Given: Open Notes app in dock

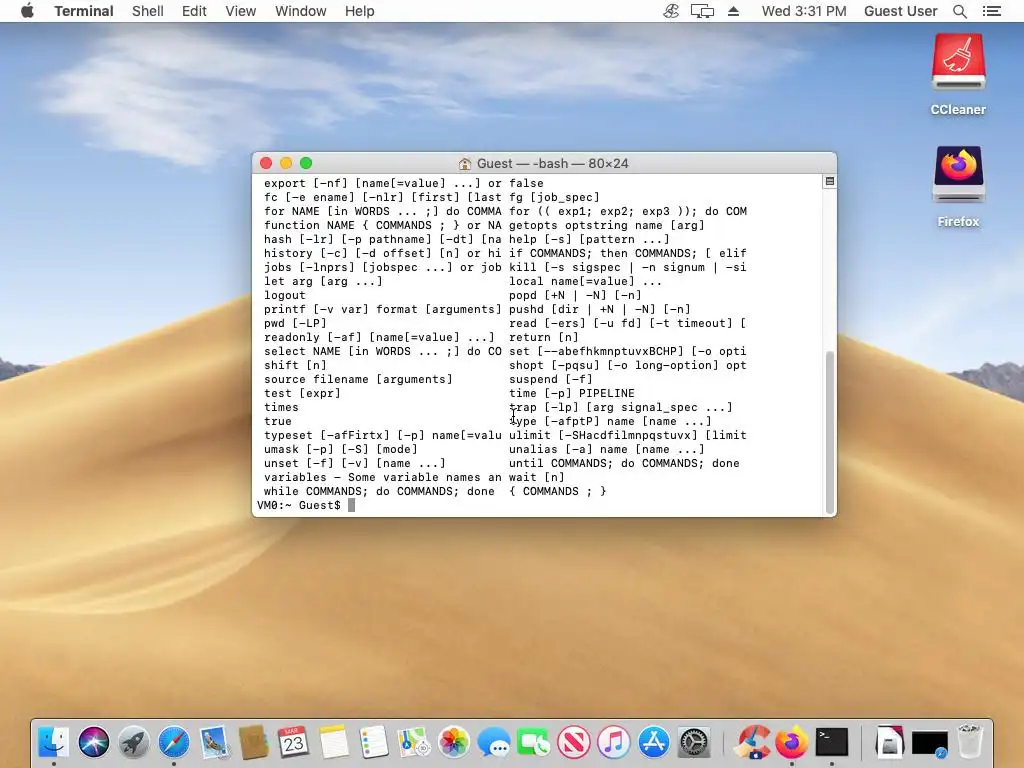Looking at the screenshot, I should click(x=334, y=742).
